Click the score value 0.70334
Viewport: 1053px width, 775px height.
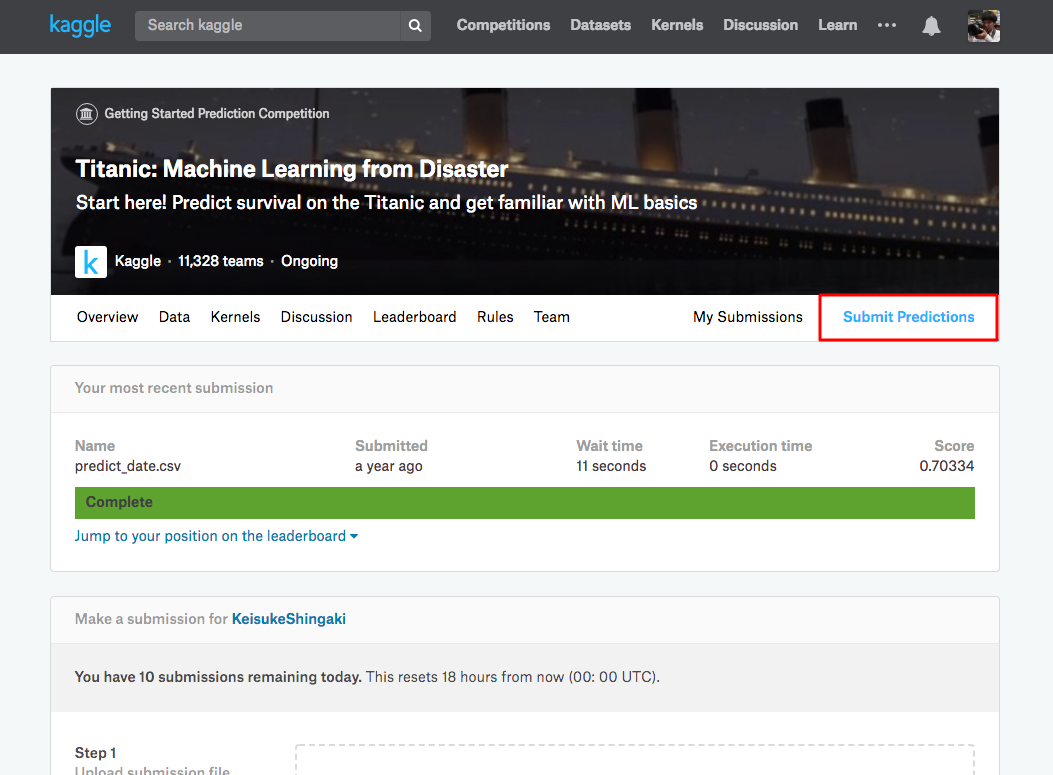click(946, 466)
